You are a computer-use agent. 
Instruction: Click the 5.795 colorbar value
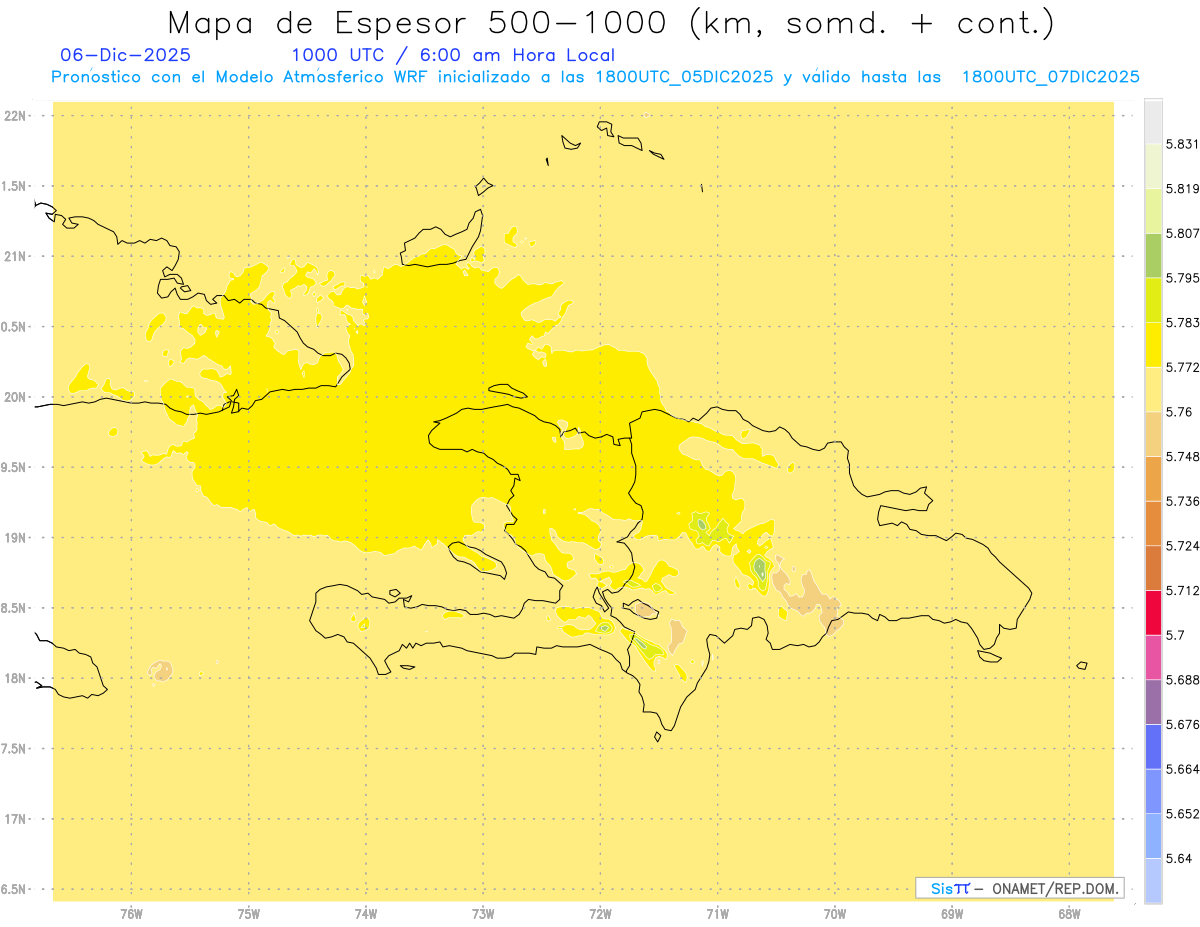(x=1183, y=278)
